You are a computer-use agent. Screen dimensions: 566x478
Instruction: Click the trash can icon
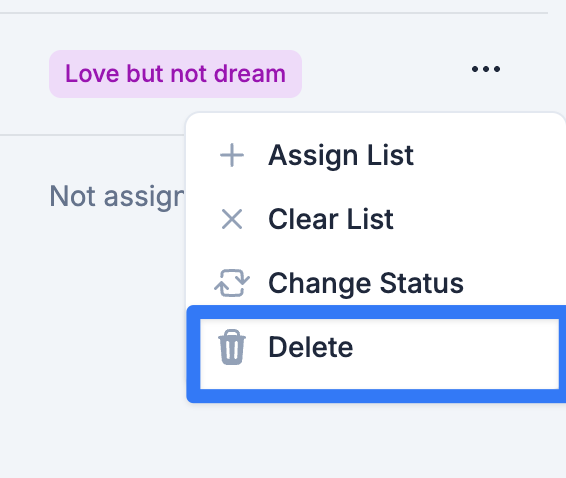pyautogui.click(x=232, y=347)
